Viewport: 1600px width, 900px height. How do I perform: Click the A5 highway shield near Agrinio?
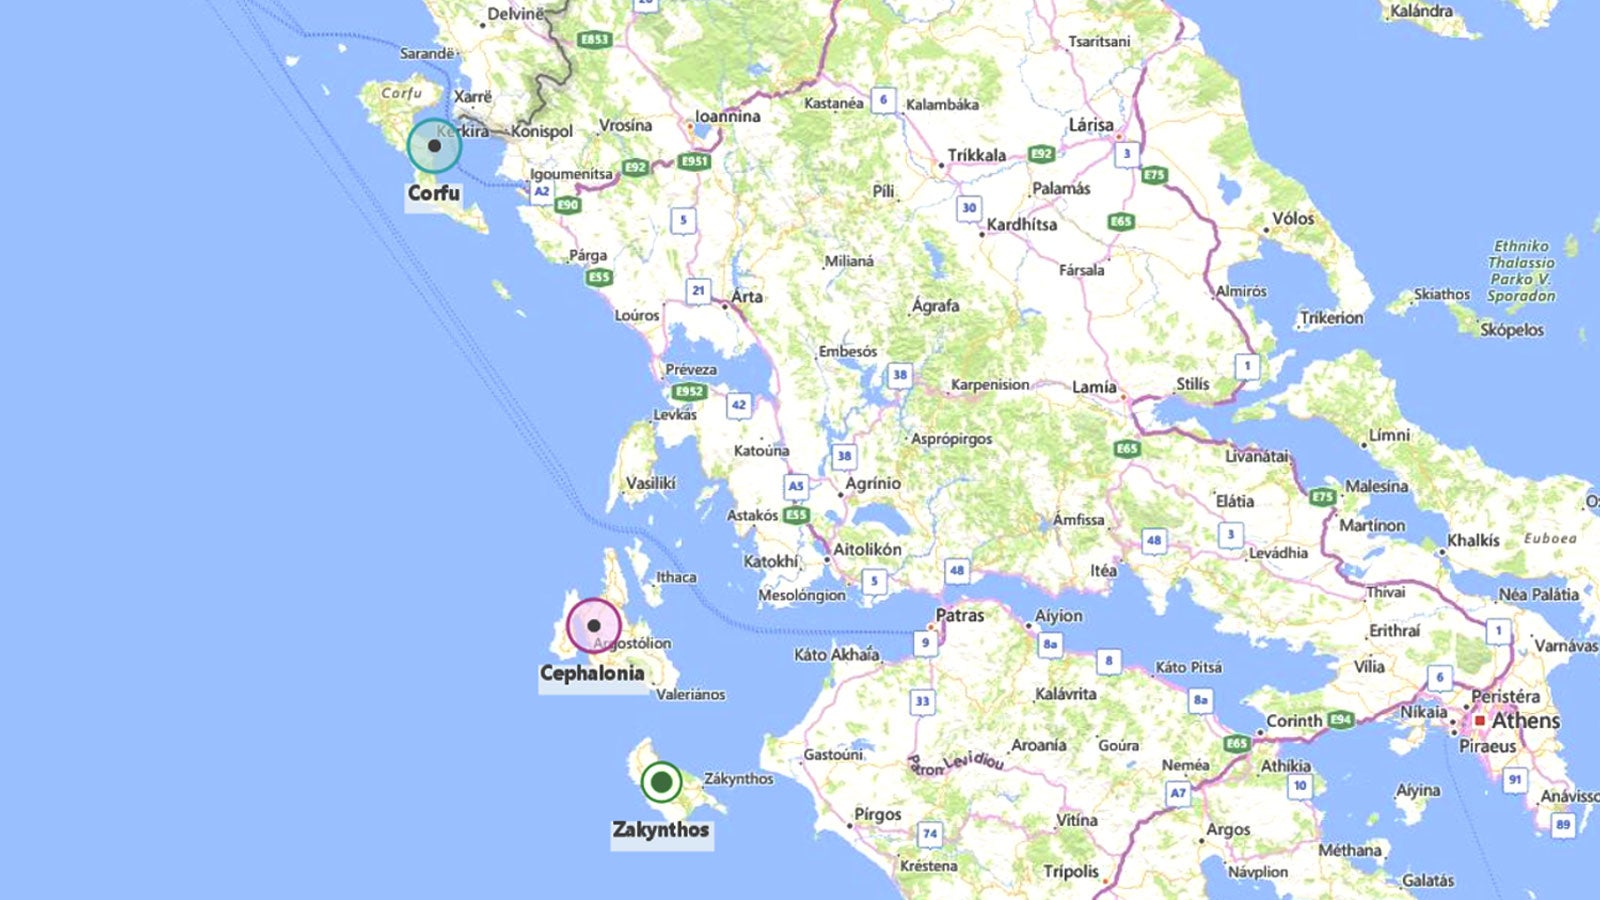coord(795,486)
